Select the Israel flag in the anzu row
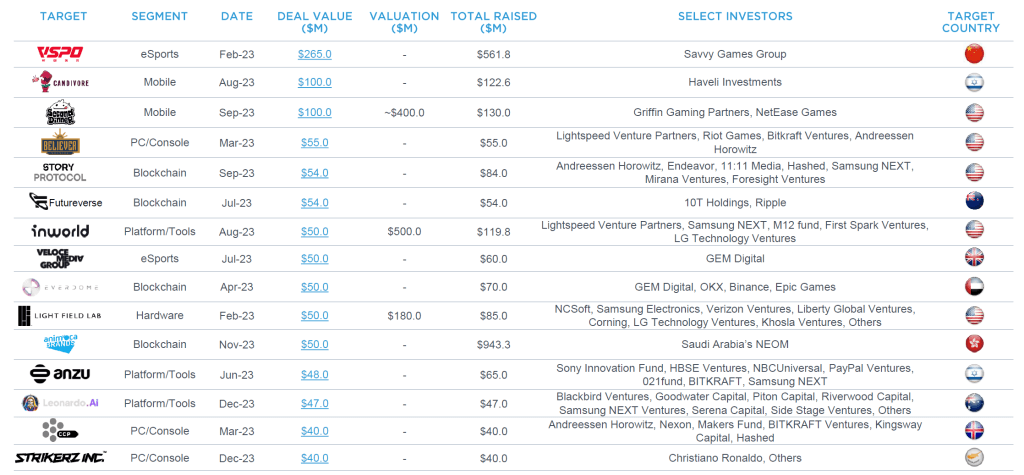 (x=974, y=373)
